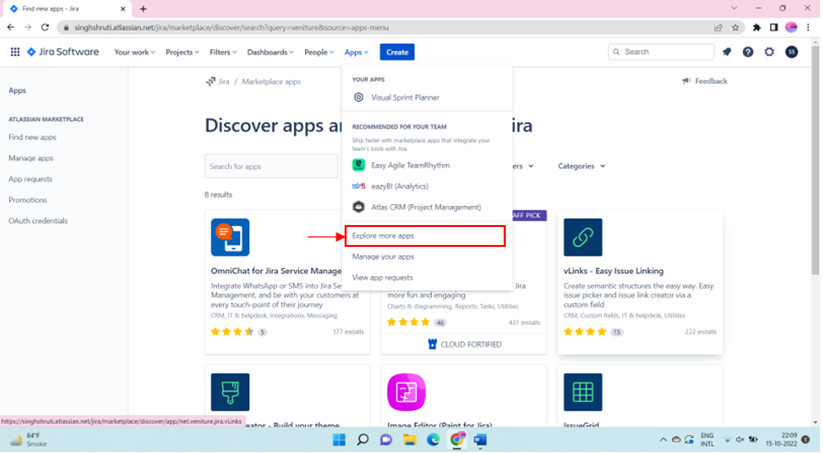Open weather widget showing 84°F Smoke
823x453 pixels.
[x=29, y=440]
